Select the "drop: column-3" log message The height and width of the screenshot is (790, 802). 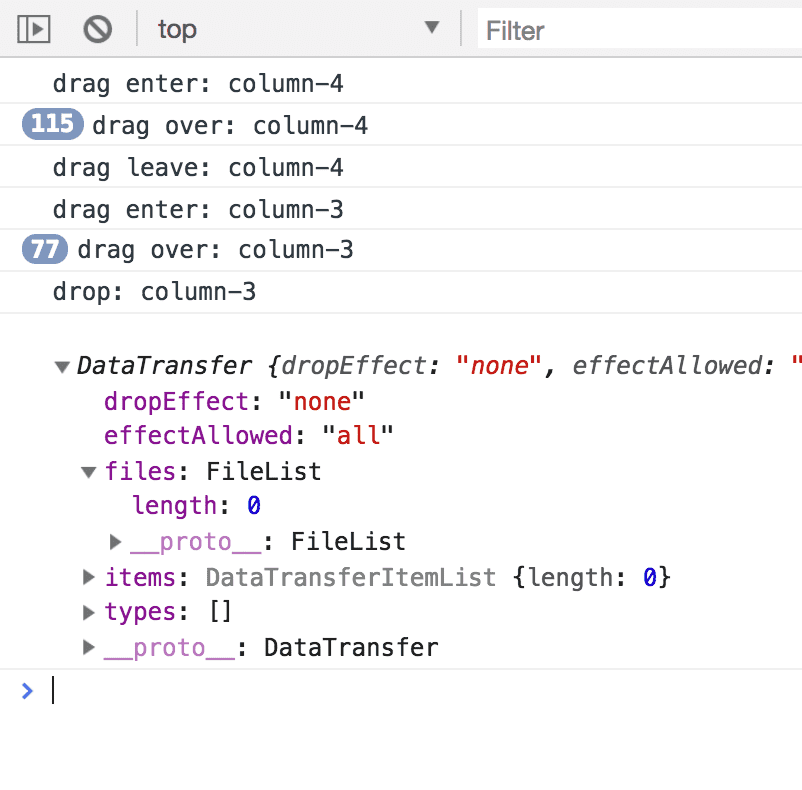coord(154,292)
